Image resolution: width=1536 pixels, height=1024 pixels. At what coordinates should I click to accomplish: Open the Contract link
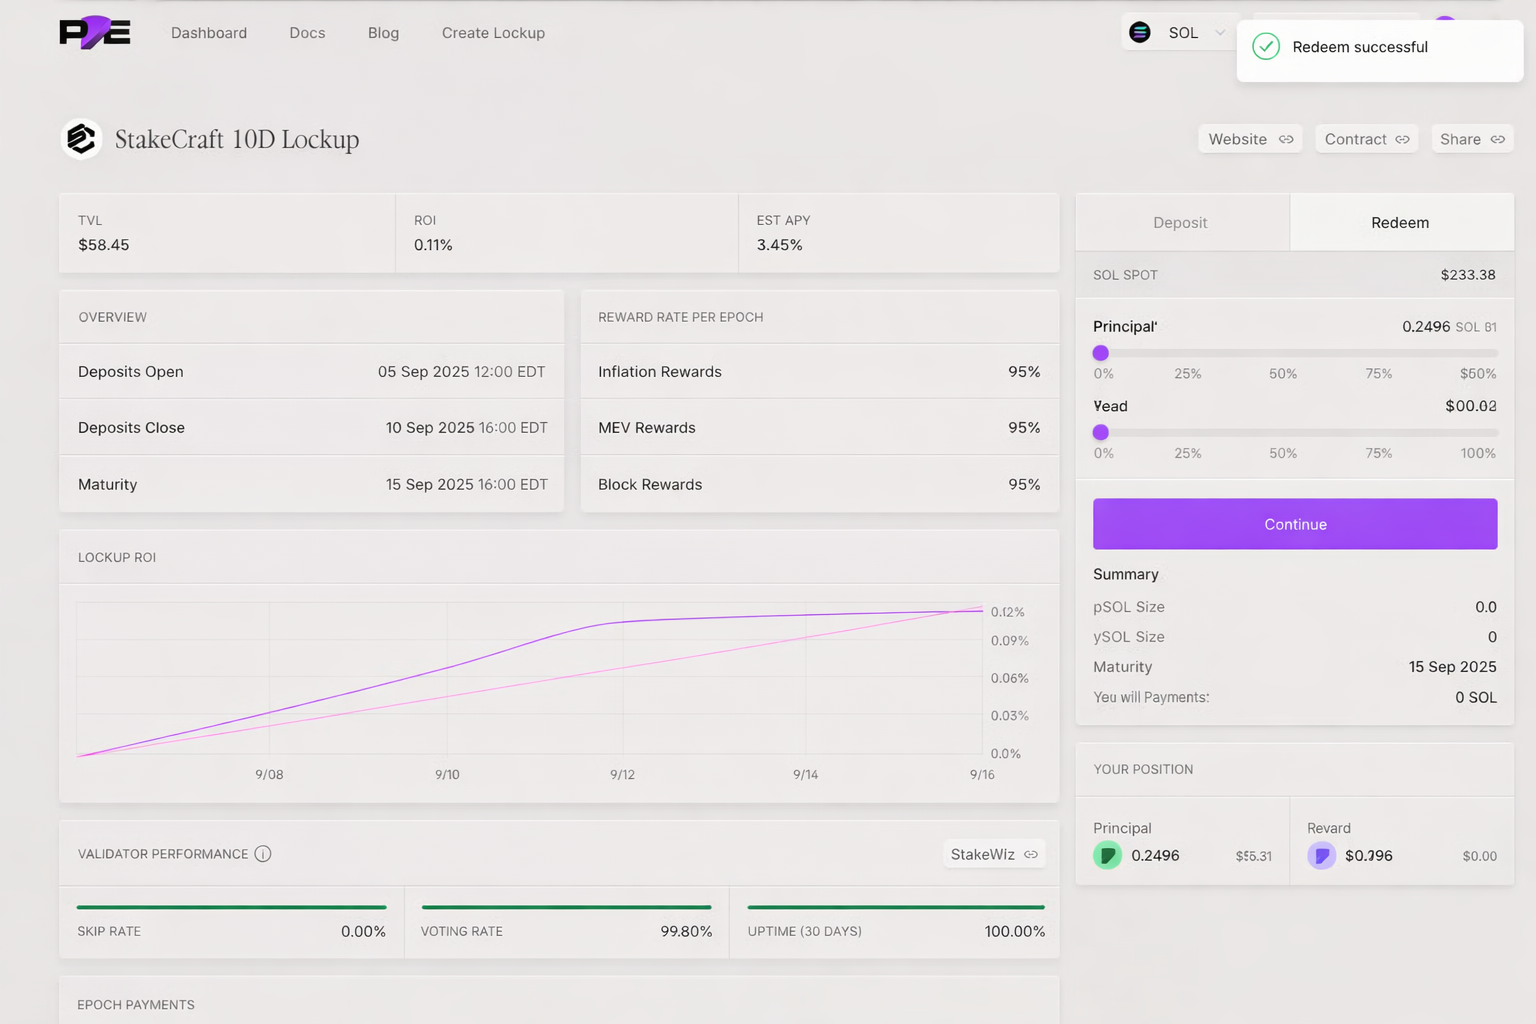point(1366,139)
